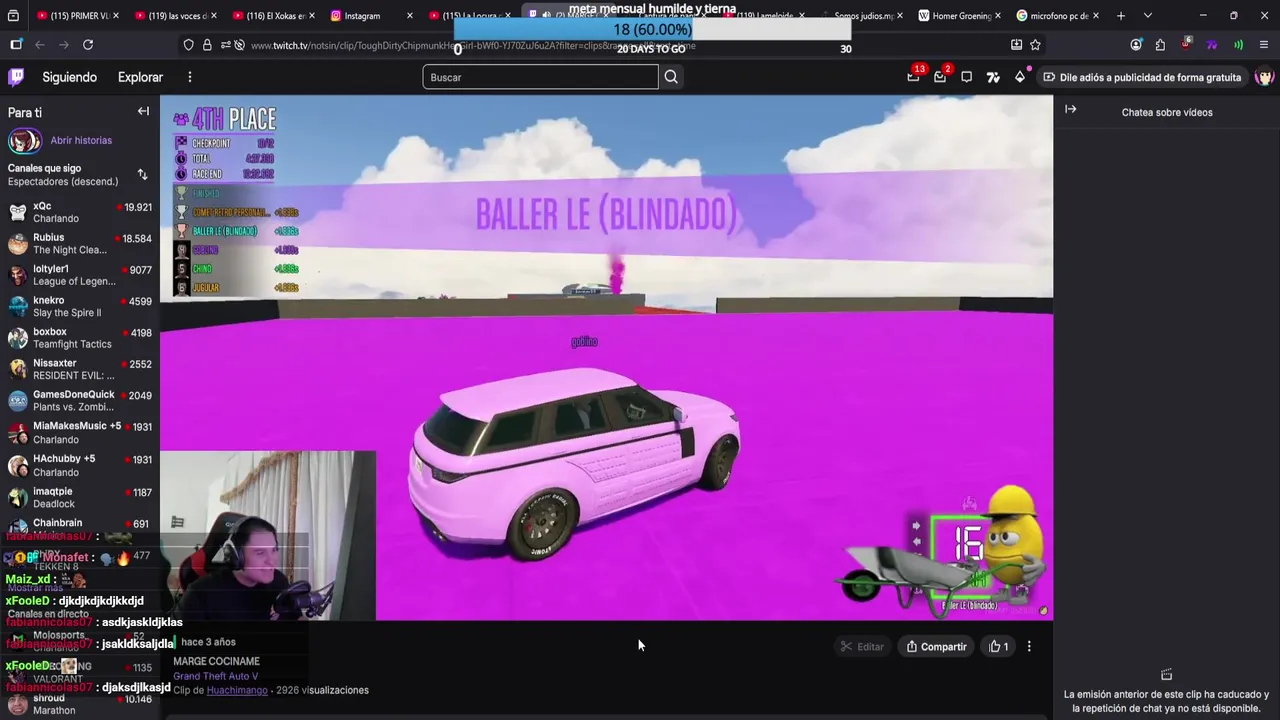
Task: Click the clip video player
Action: coord(606,358)
